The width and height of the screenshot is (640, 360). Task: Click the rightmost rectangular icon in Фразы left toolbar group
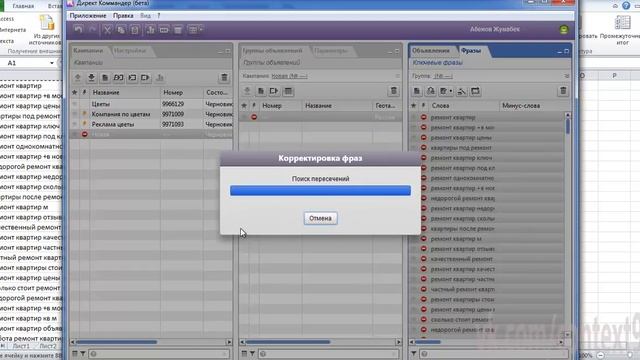point(475,91)
